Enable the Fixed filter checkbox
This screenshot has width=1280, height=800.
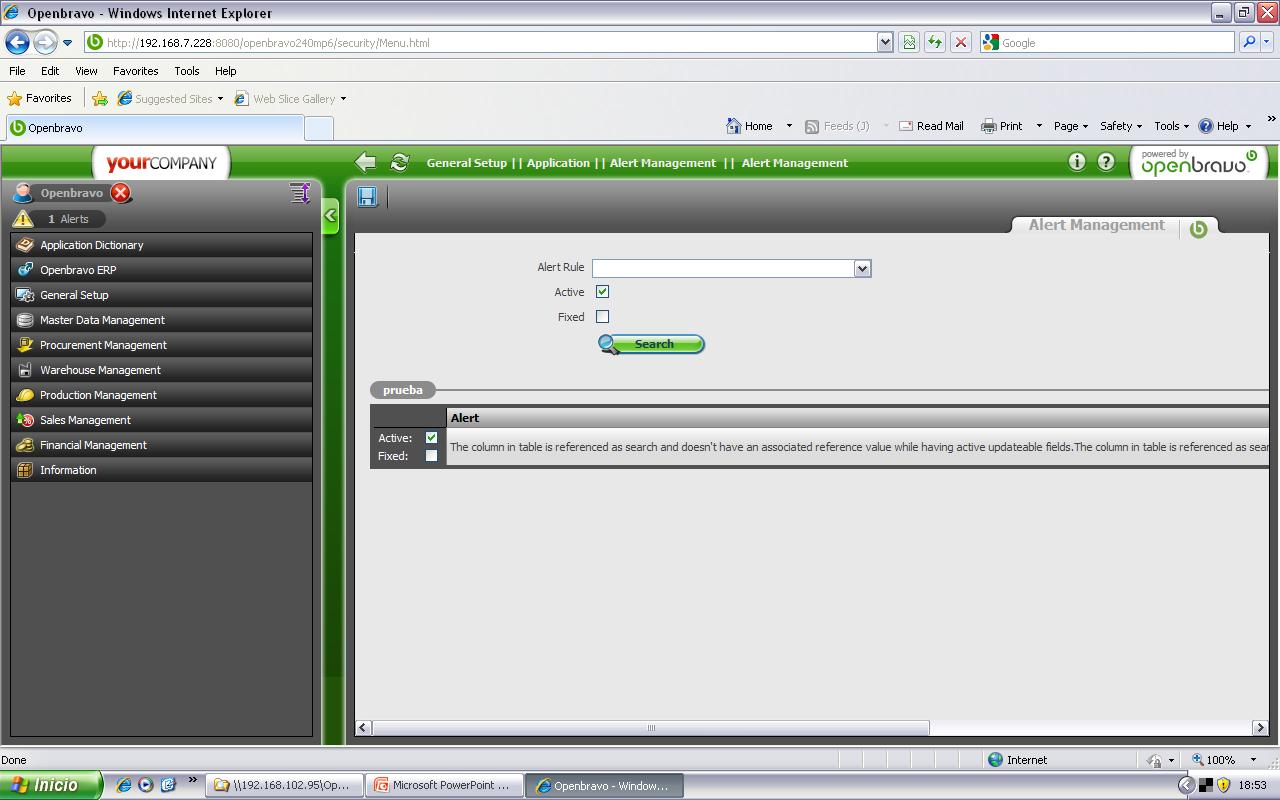(602, 317)
